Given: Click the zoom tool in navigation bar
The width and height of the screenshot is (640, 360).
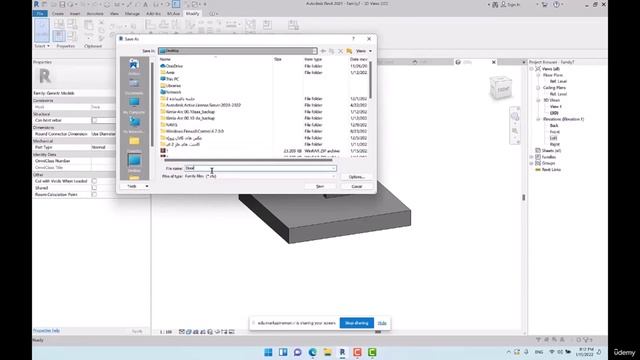Looking at the screenshot, I should [x=515, y=131].
